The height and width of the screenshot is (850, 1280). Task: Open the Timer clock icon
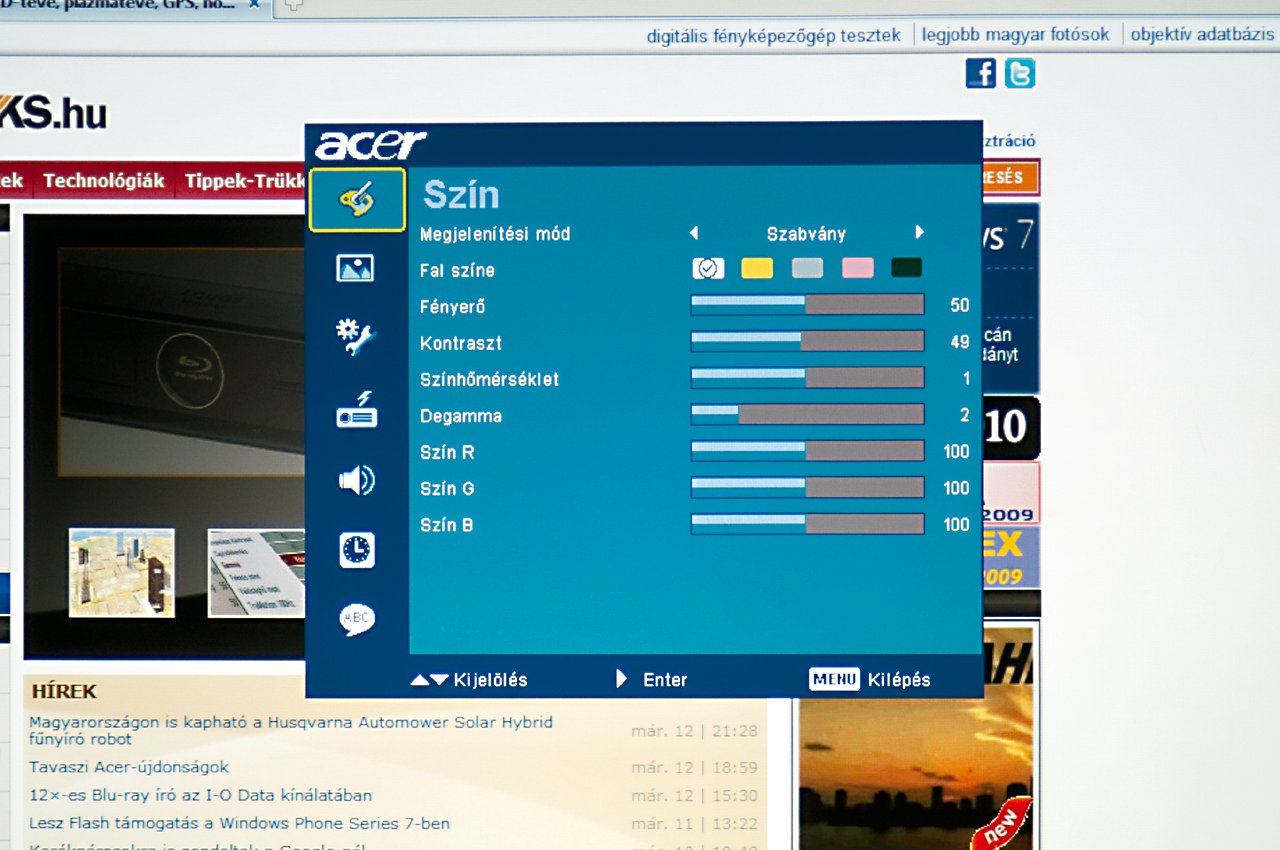356,550
